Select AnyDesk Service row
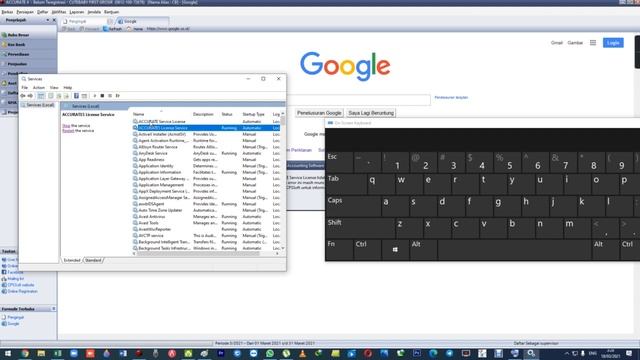640x360 pixels. tap(206, 153)
